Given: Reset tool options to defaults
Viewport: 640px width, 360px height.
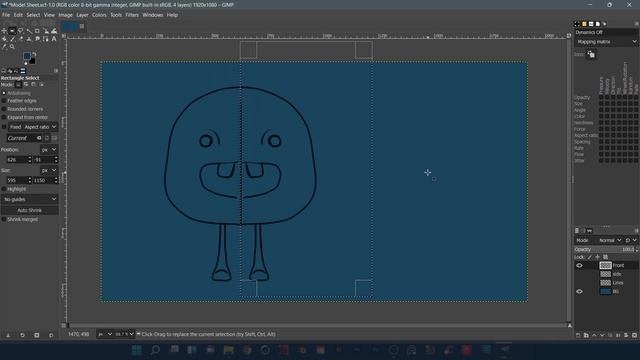Looking at the screenshot, I should pyautogui.click(x=51, y=335).
